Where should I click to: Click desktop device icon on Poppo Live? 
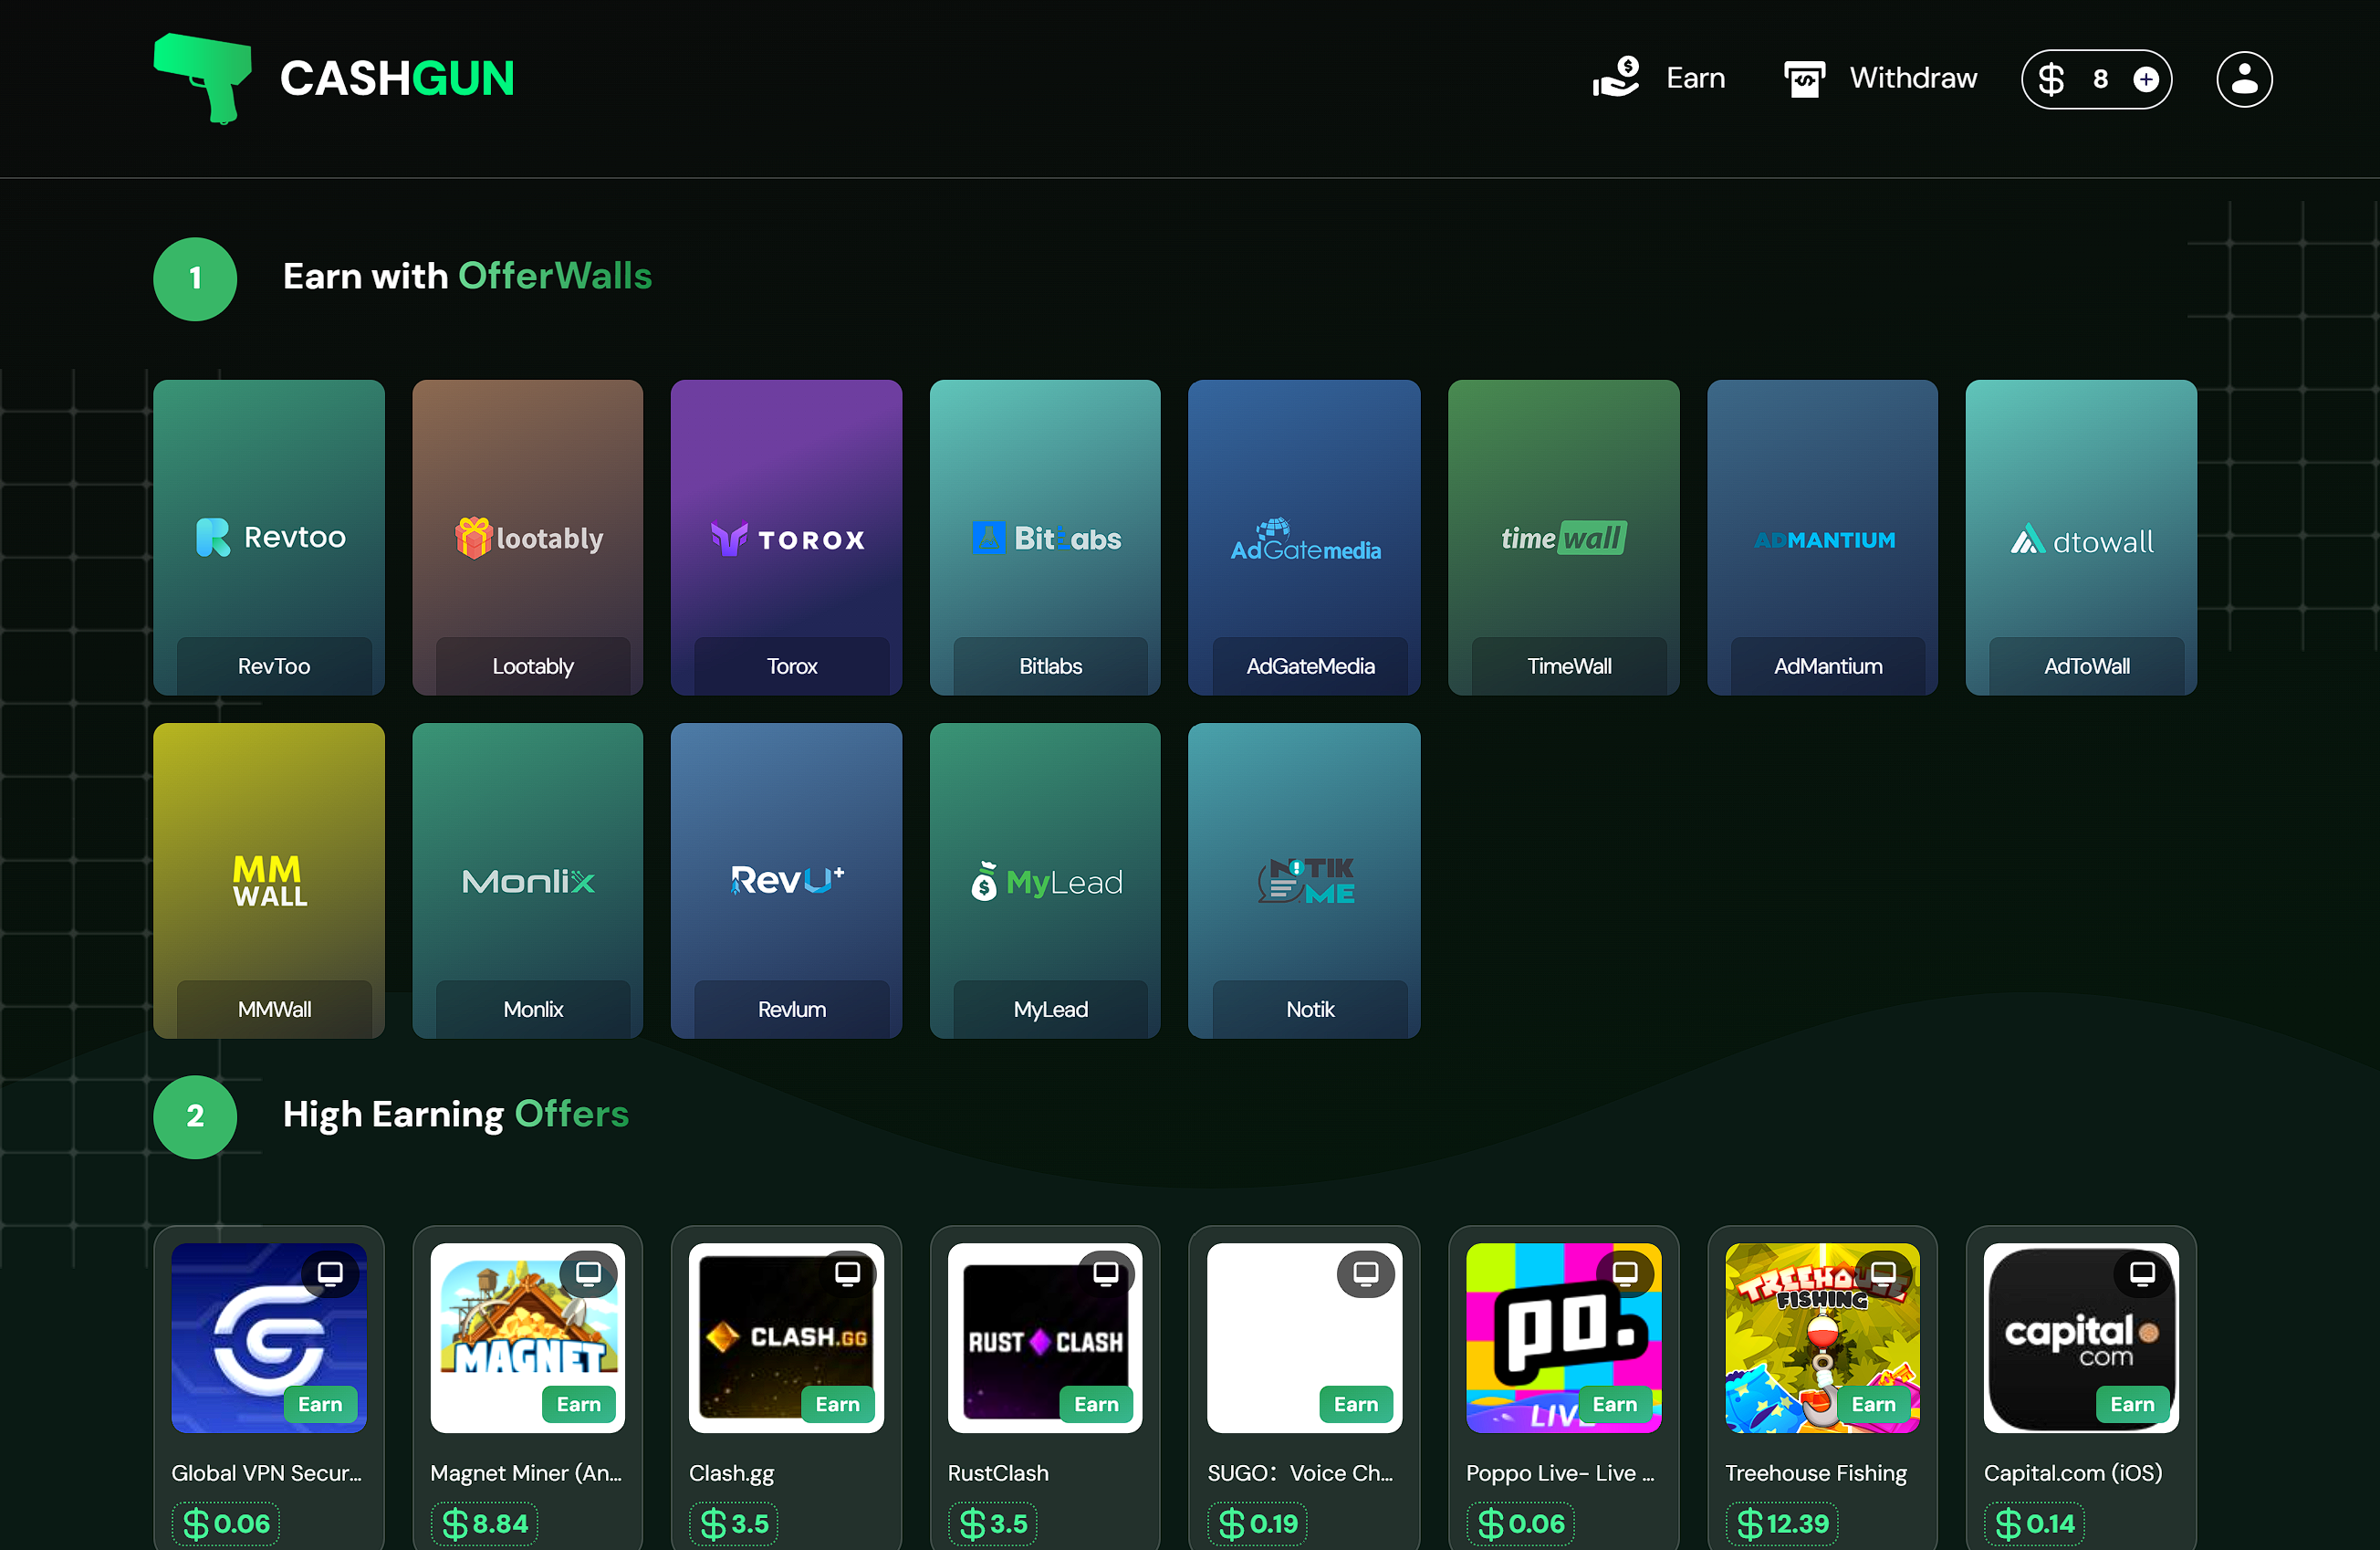pos(1625,1273)
